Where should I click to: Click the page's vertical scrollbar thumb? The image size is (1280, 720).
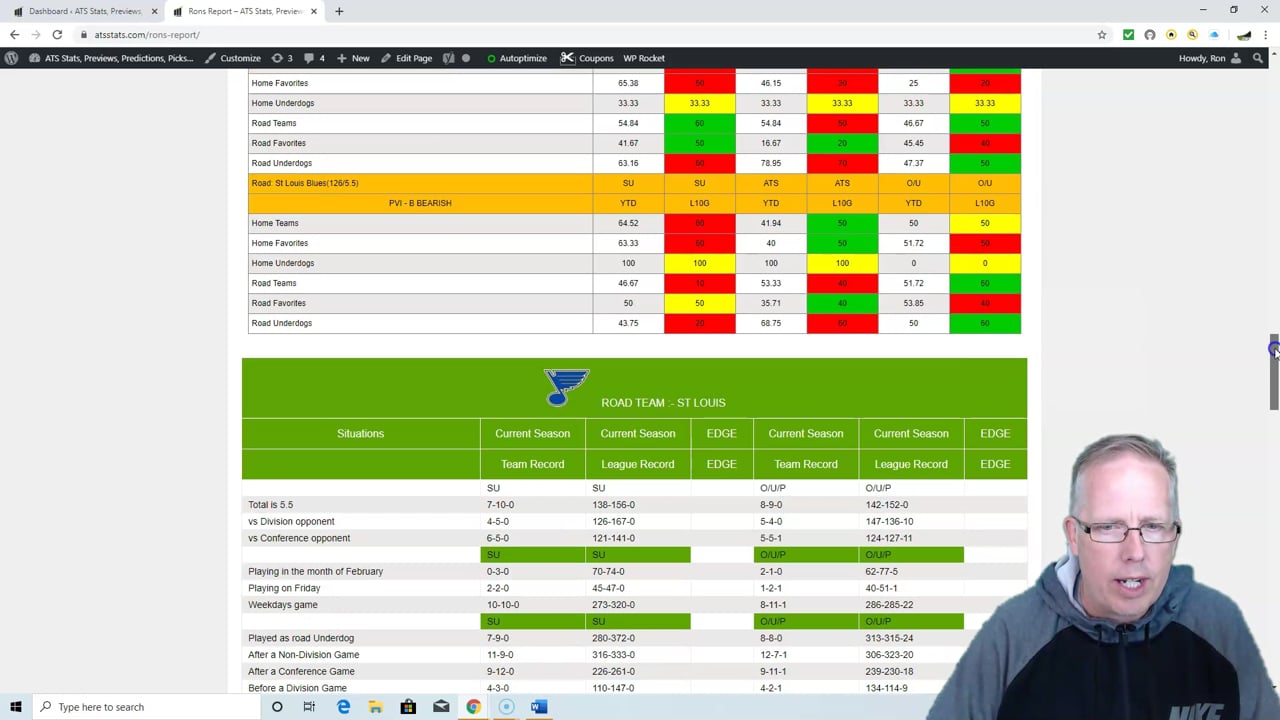1273,372
